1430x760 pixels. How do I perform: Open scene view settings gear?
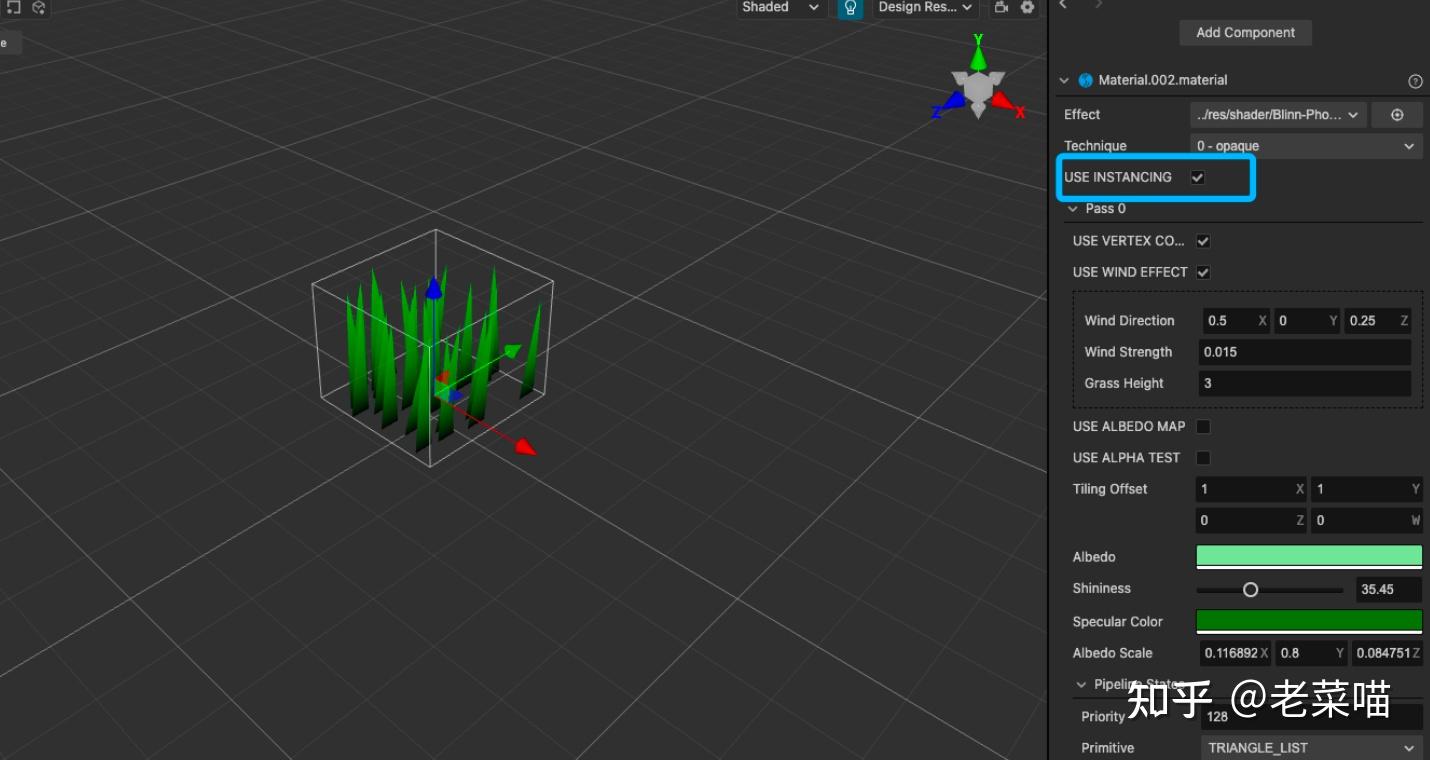pyautogui.click(x=1027, y=7)
